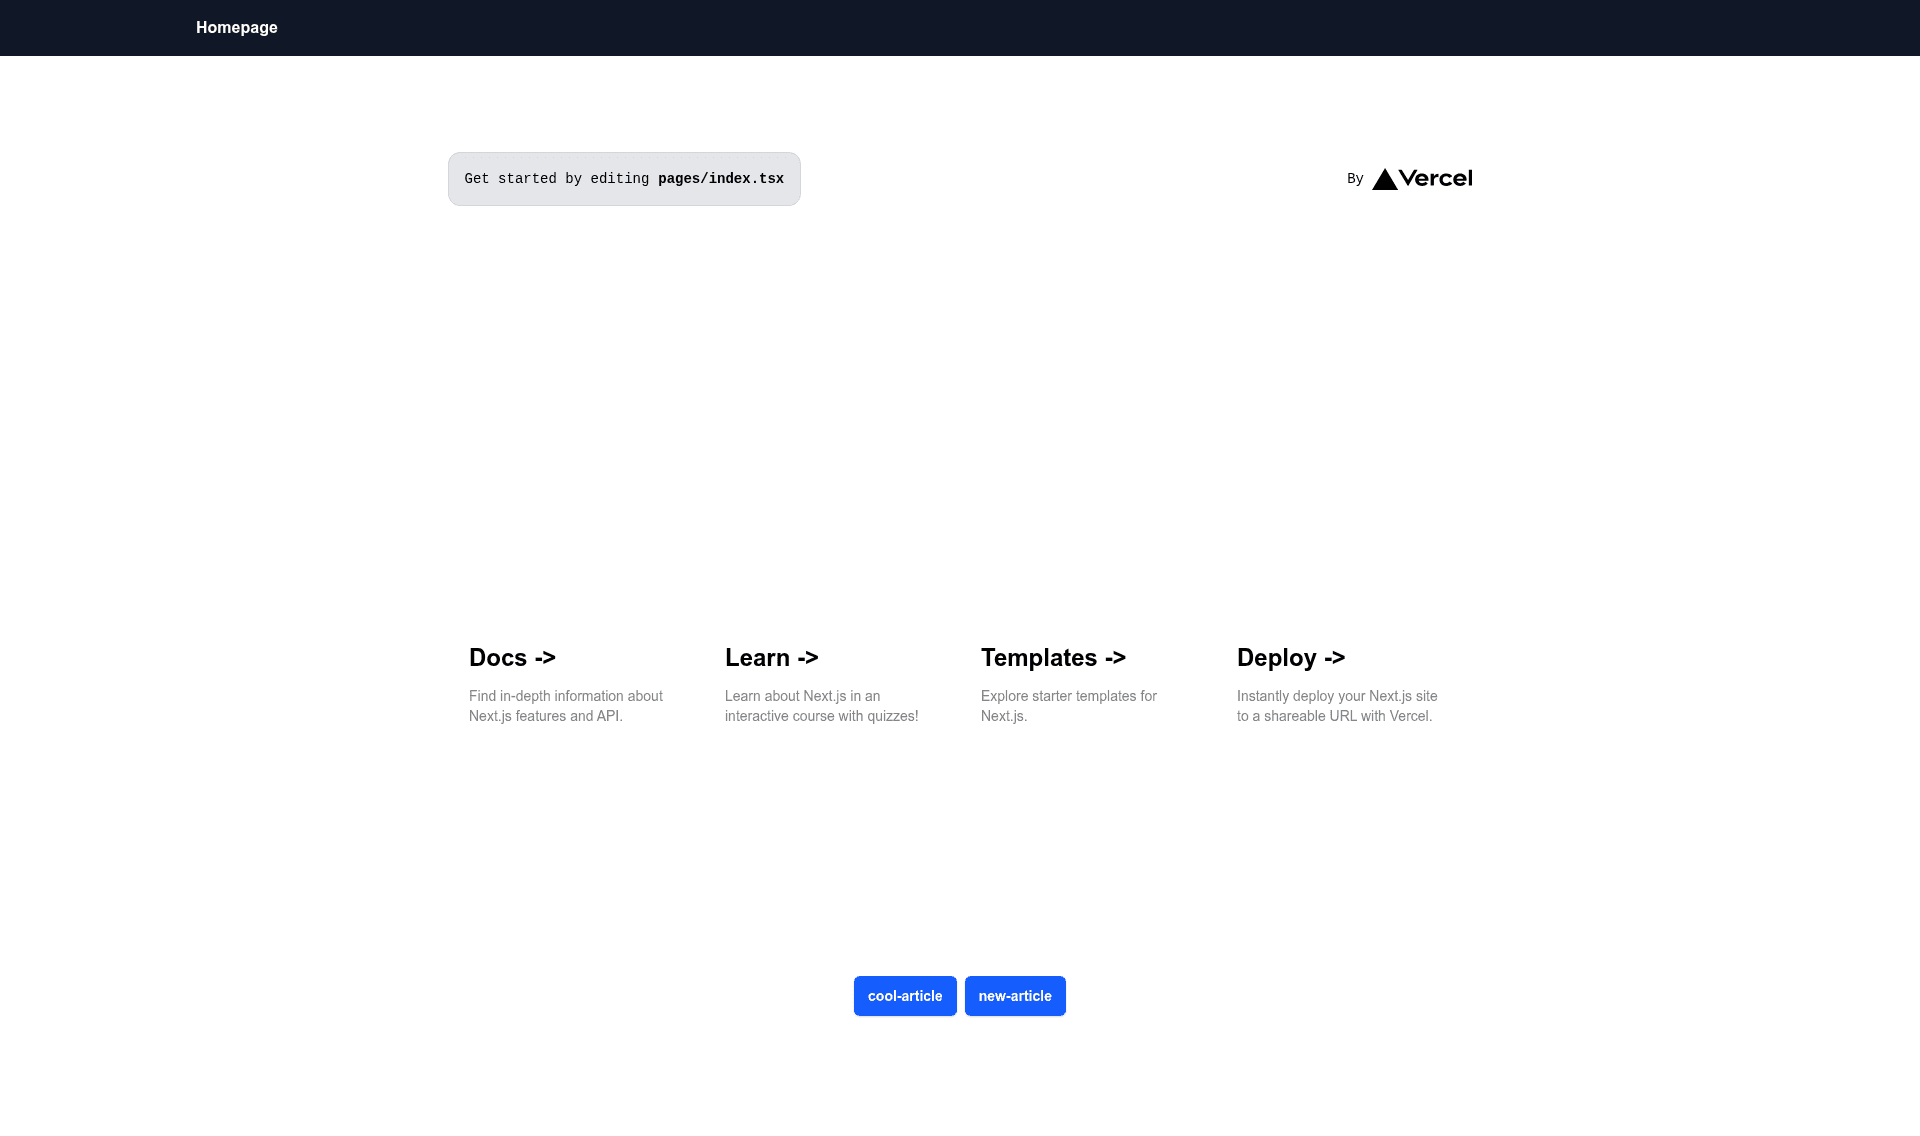Screen dimensions: 1920x1136
Task: Open the Deploy -> card heading
Action: coord(1291,658)
